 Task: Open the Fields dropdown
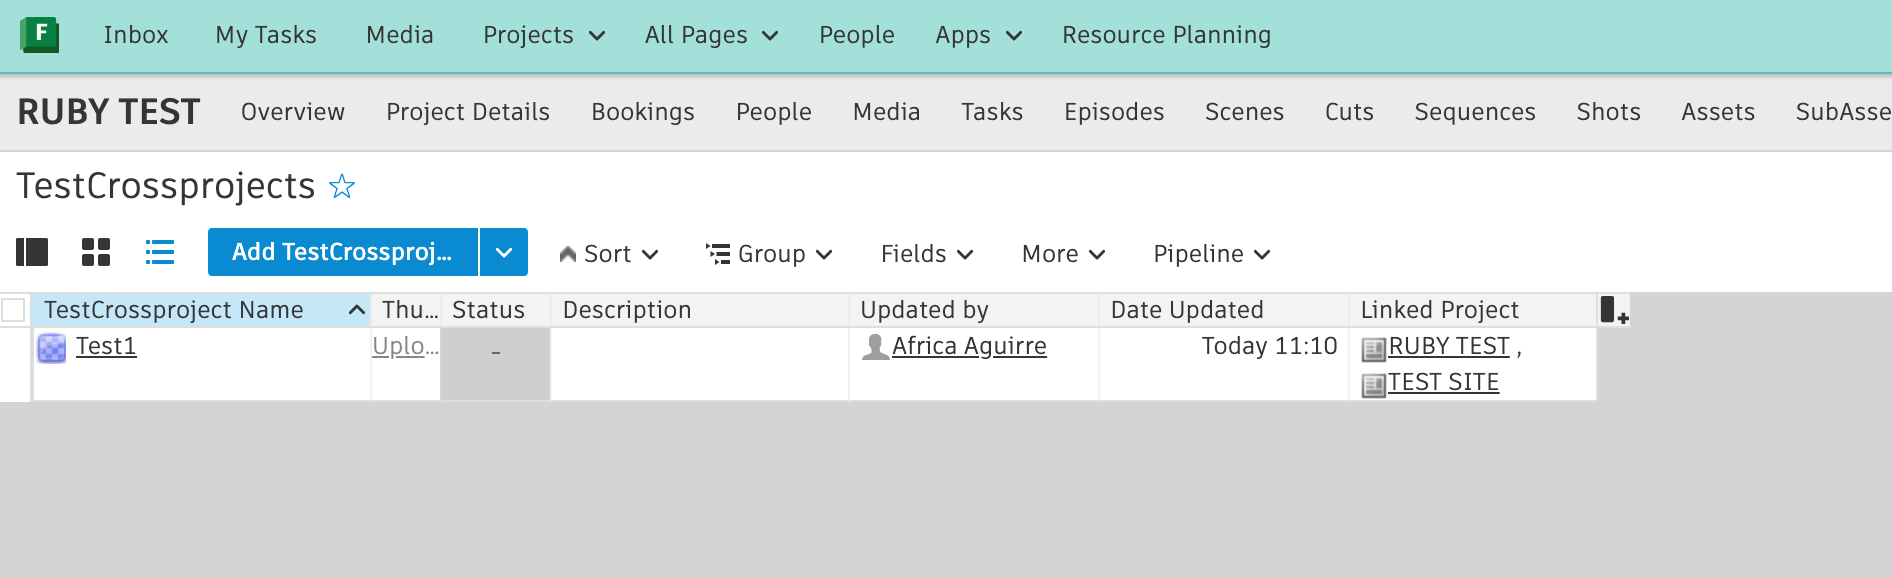(x=927, y=254)
